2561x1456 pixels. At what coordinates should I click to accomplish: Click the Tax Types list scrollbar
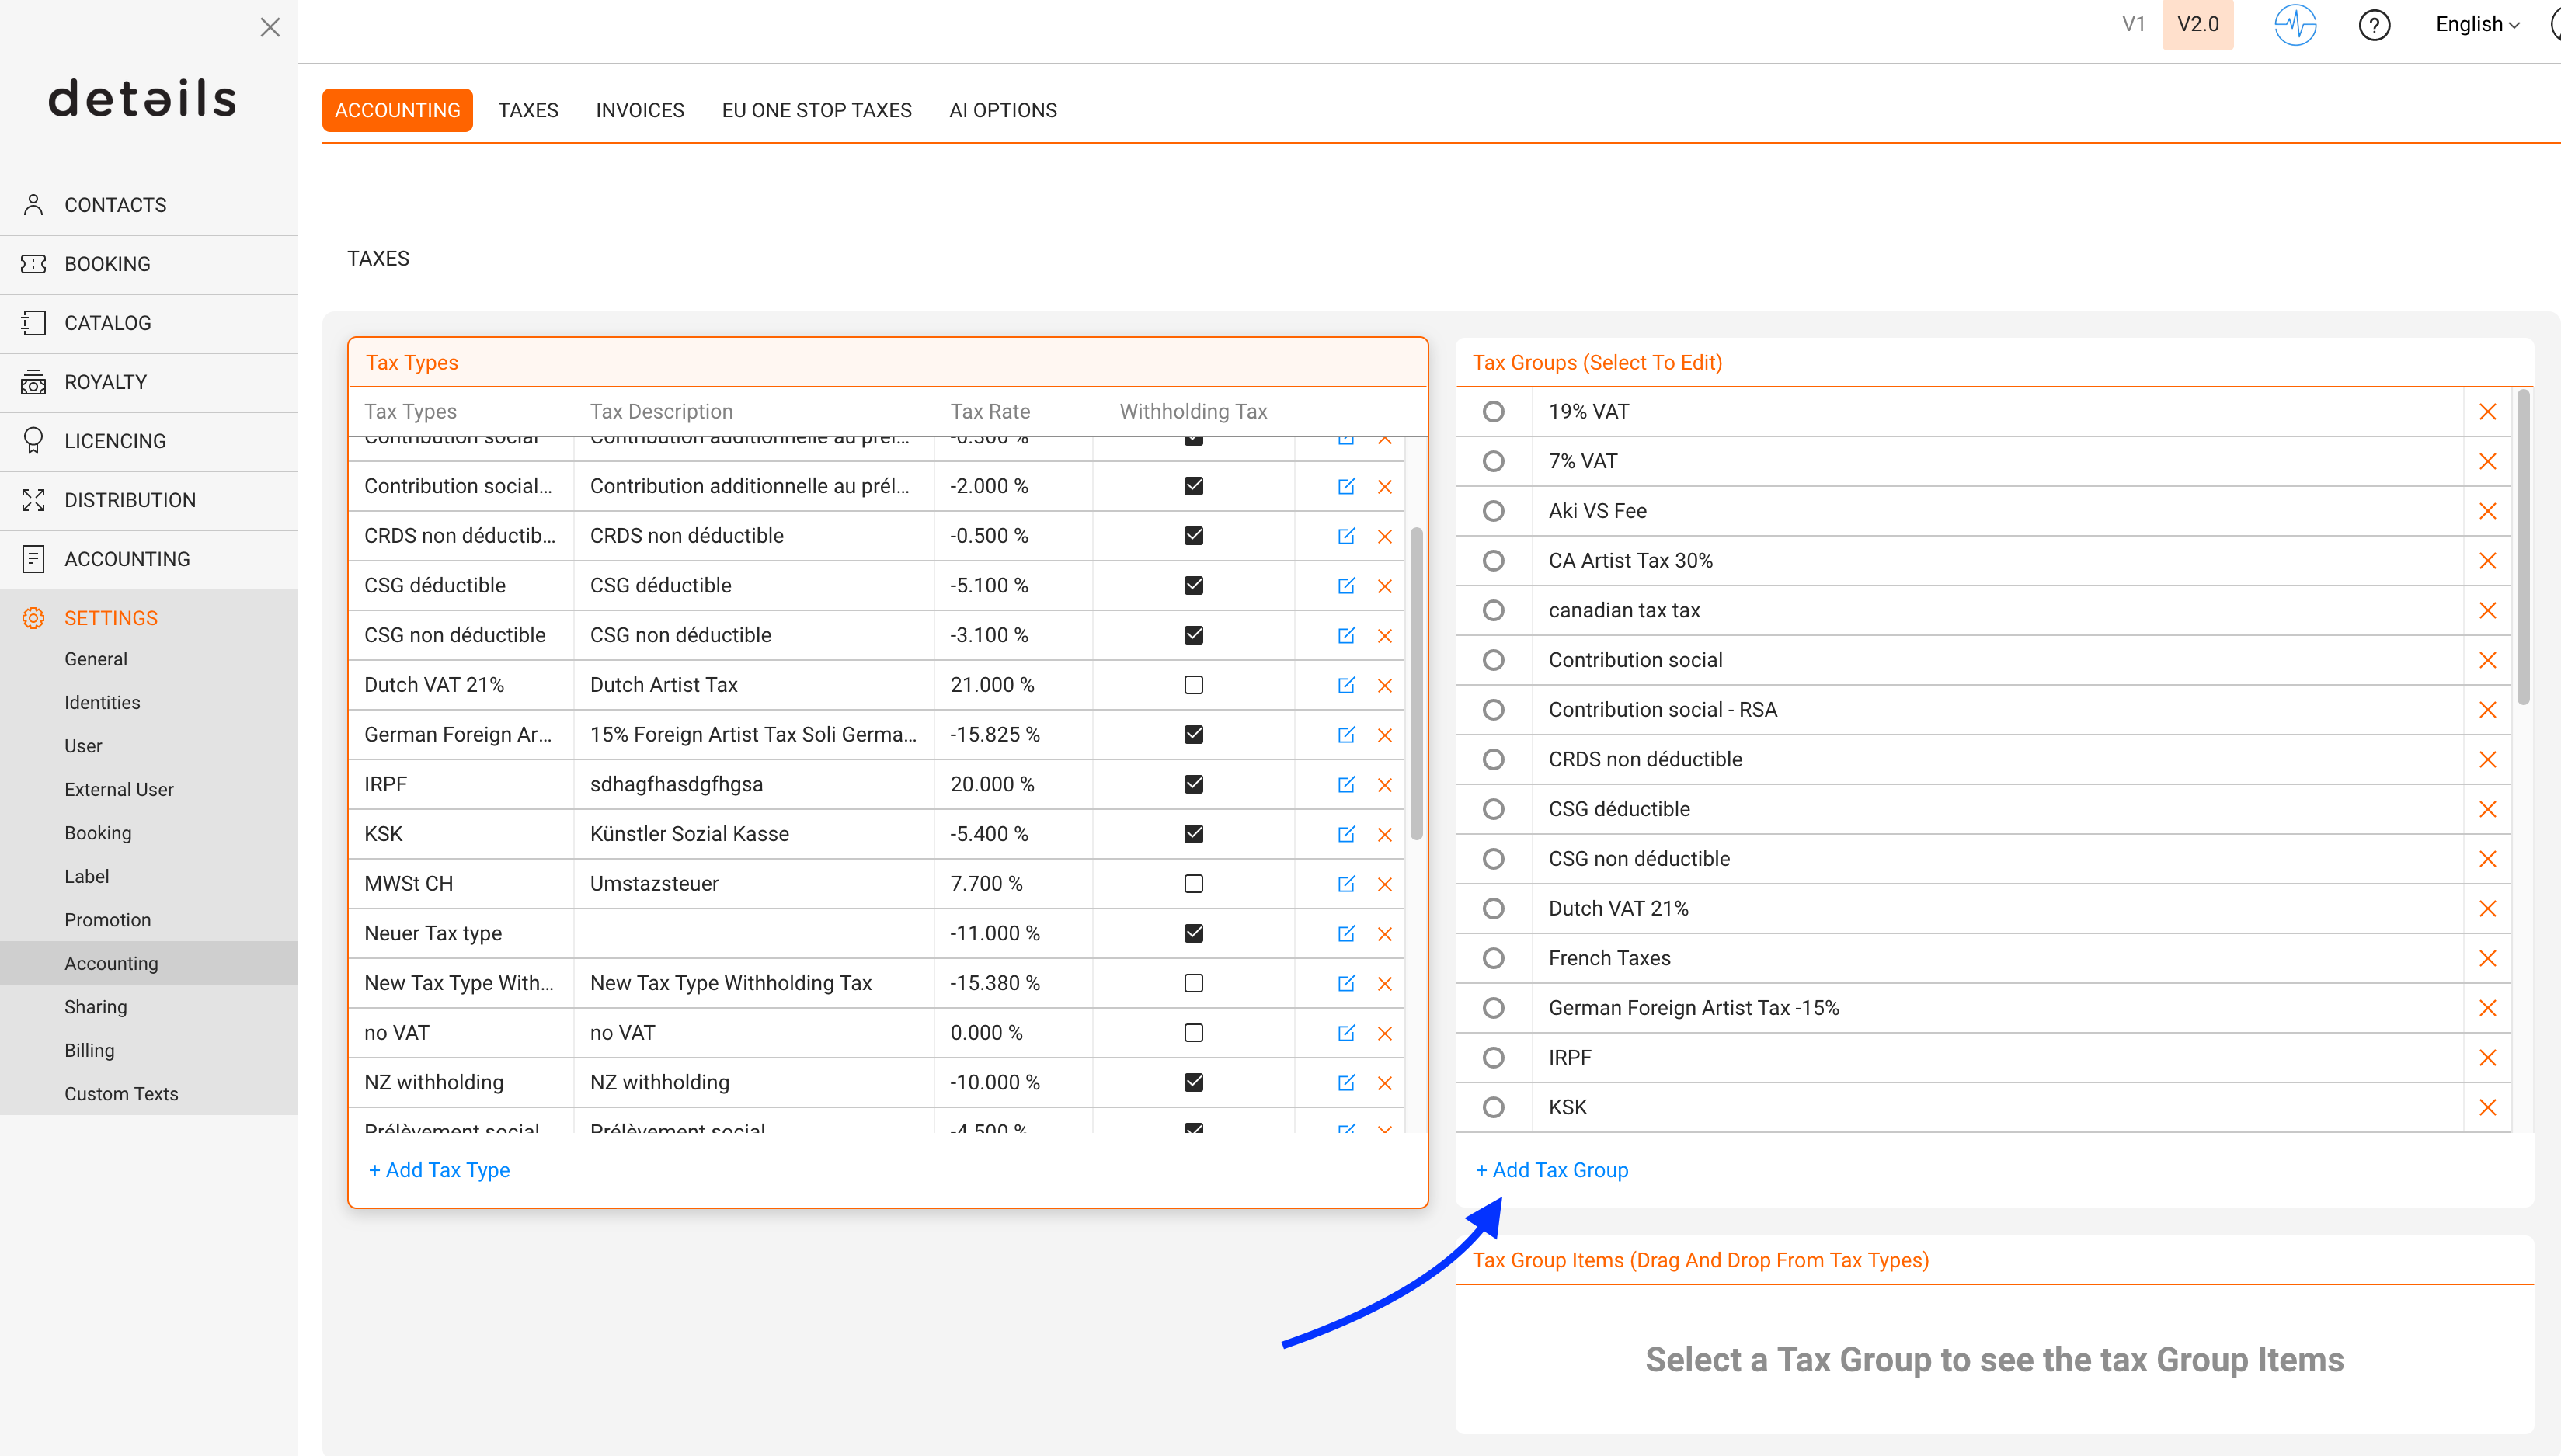point(1416,684)
